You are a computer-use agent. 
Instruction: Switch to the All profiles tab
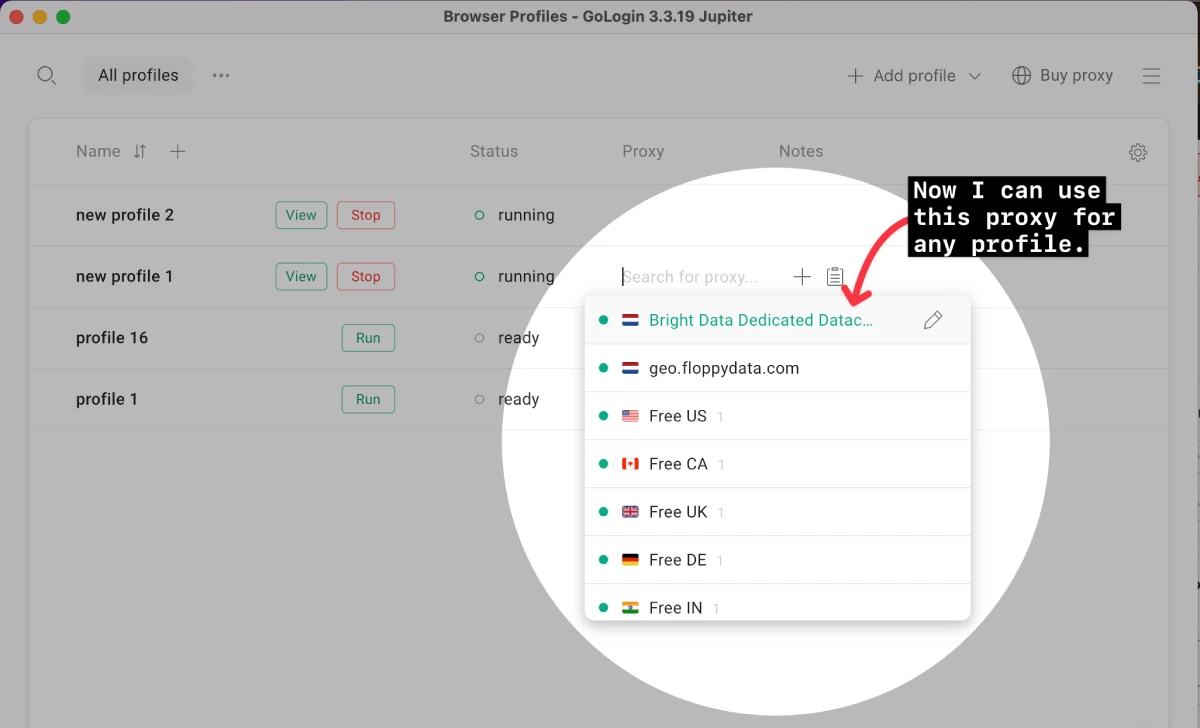(x=138, y=75)
